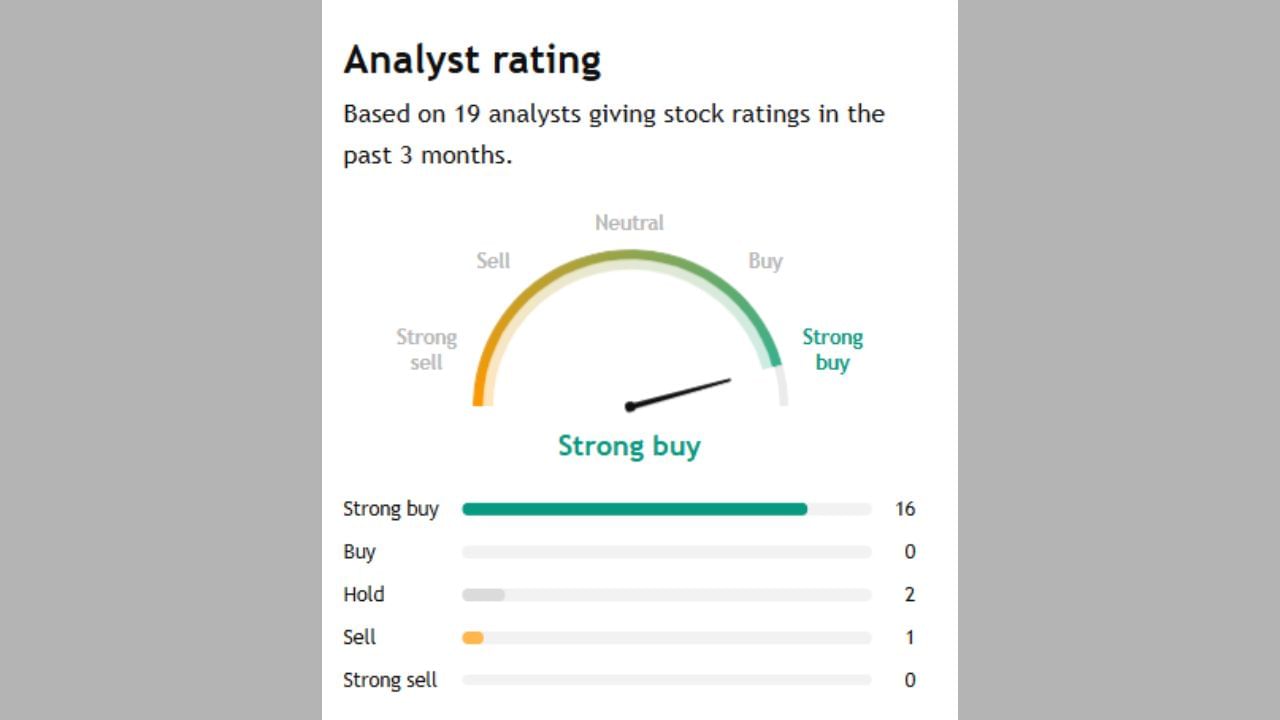Click the count 16 beside Strong buy bar
The height and width of the screenshot is (720, 1280).
coord(905,509)
